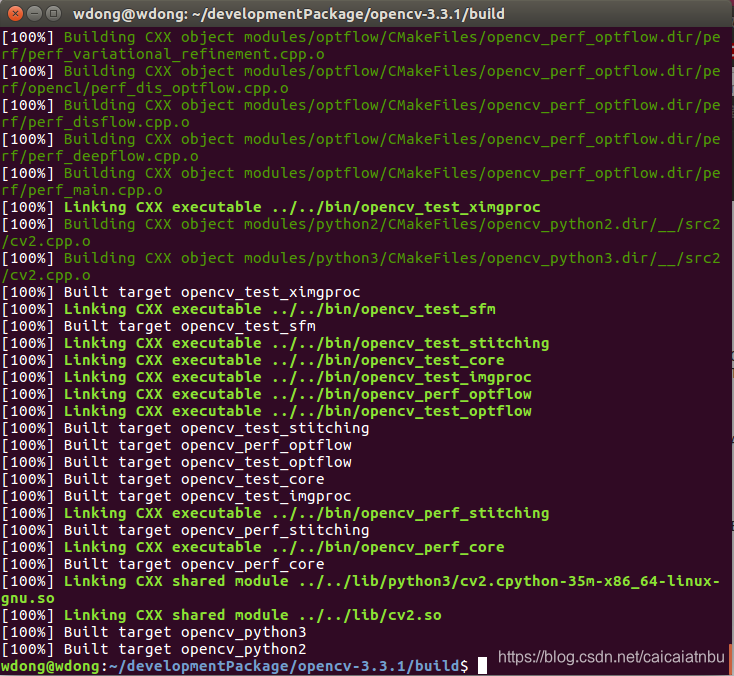Click 'rf/perf_deepflow.cpp.o' text
The width and height of the screenshot is (734, 676).
tap(100, 156)
